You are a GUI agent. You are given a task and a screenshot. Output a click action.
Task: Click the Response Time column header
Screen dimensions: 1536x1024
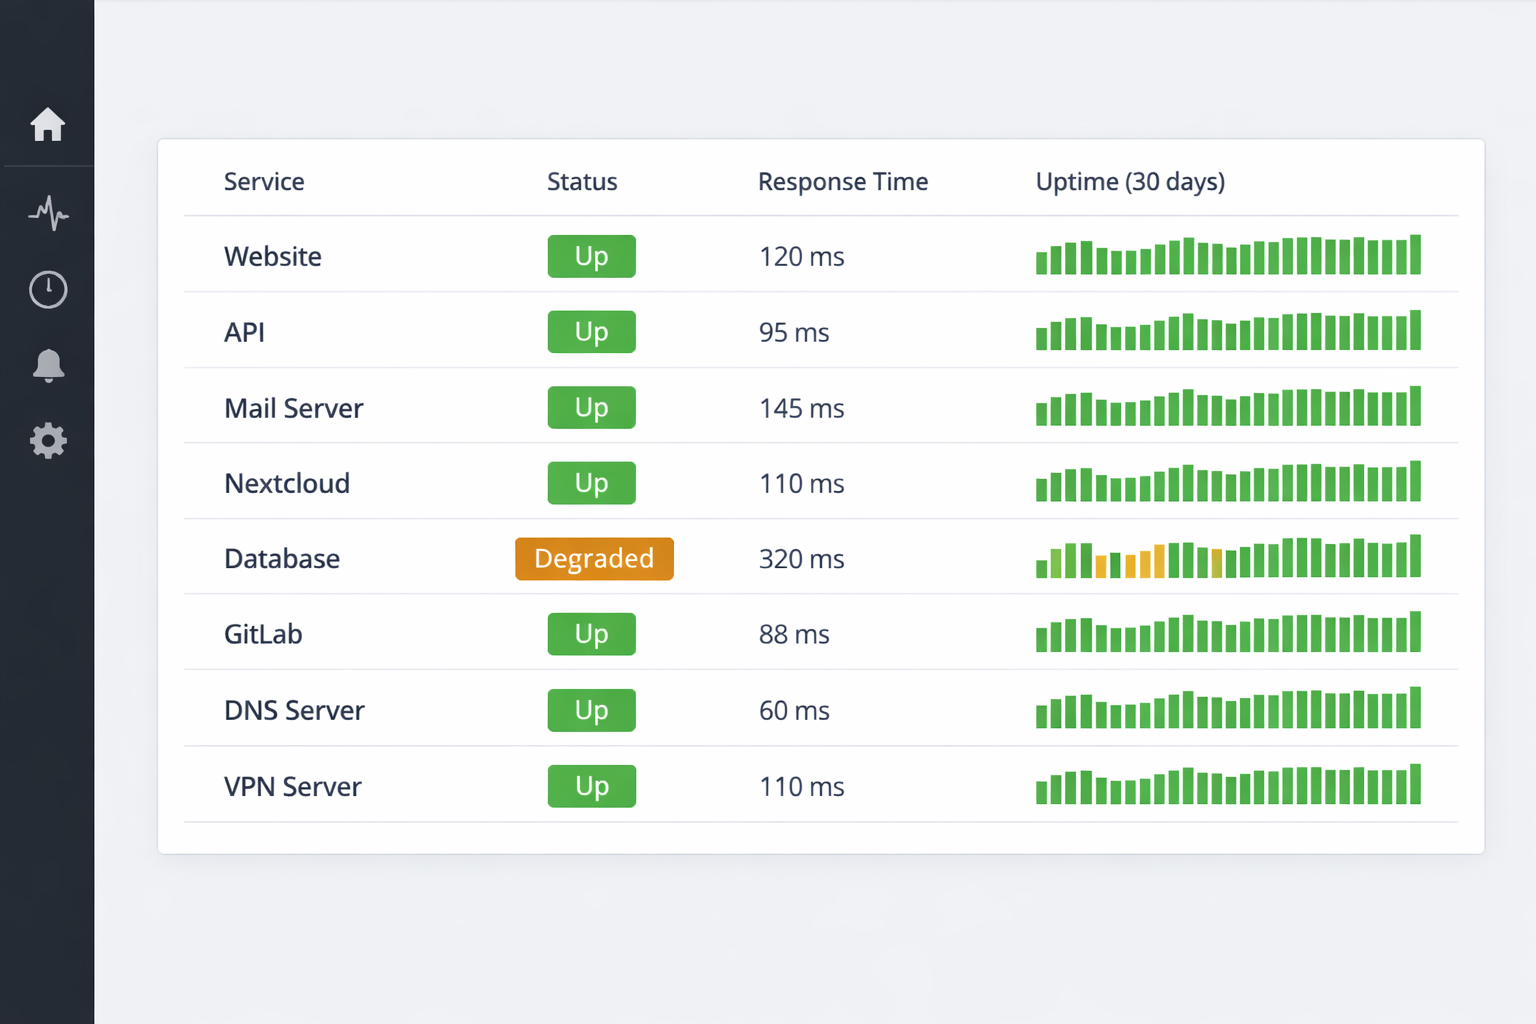tap(842, 182)
